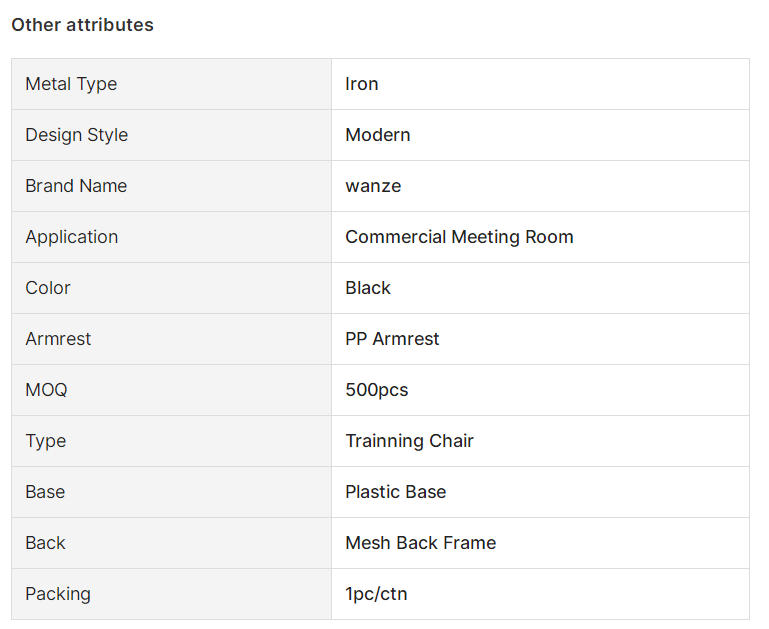
Task: Select the 'Application' row label
Action: pyautogui.click(x=72, y=237)
